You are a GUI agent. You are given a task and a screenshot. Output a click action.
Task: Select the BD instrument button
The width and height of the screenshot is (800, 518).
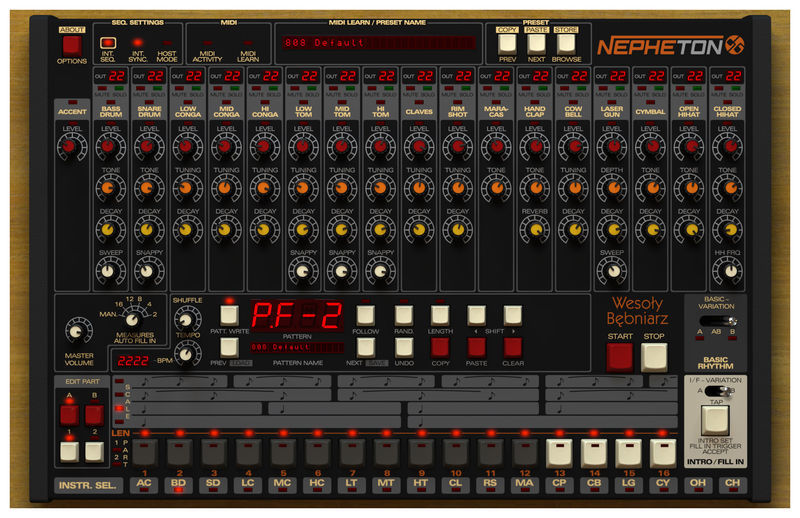click(178, 485)
